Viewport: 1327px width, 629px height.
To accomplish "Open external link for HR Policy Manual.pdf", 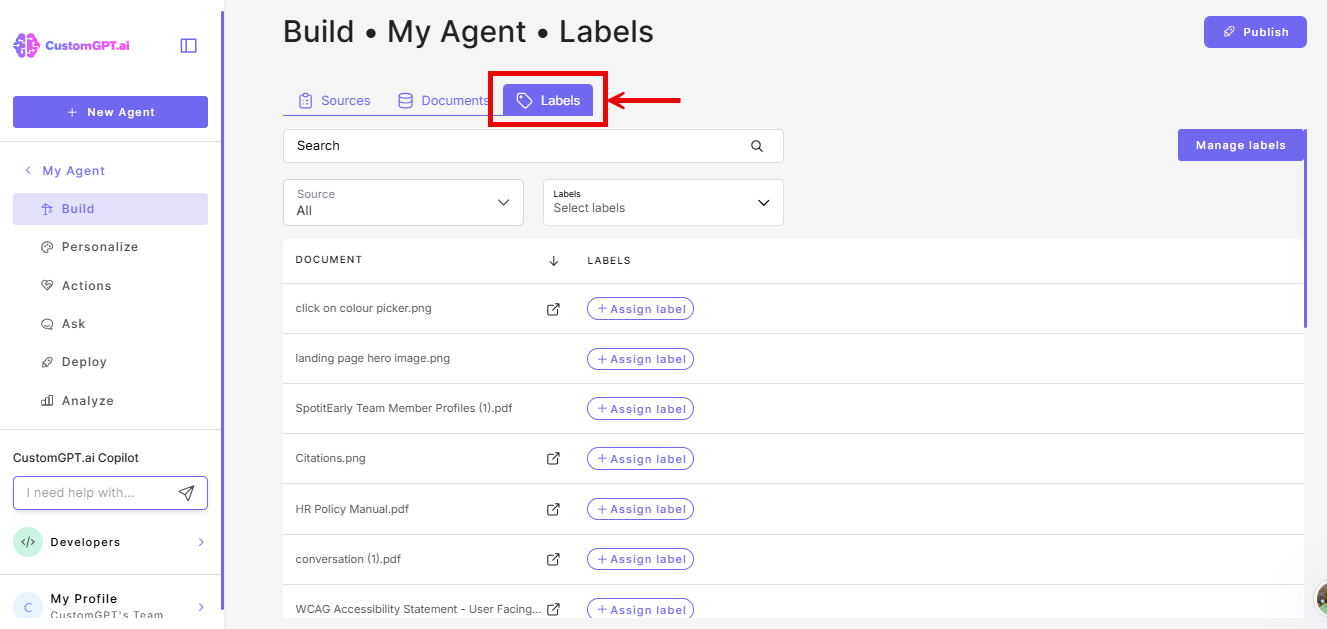I will pyautogui.click(x=553, y=509).
